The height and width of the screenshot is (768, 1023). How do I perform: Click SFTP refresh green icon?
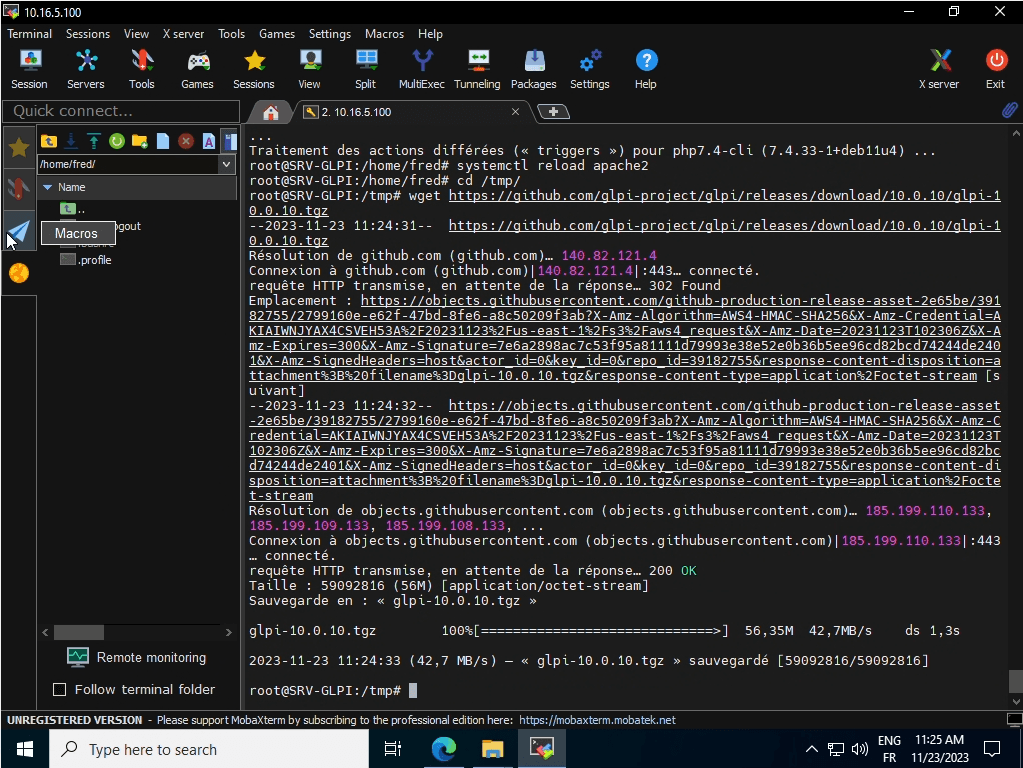(116, 141)
